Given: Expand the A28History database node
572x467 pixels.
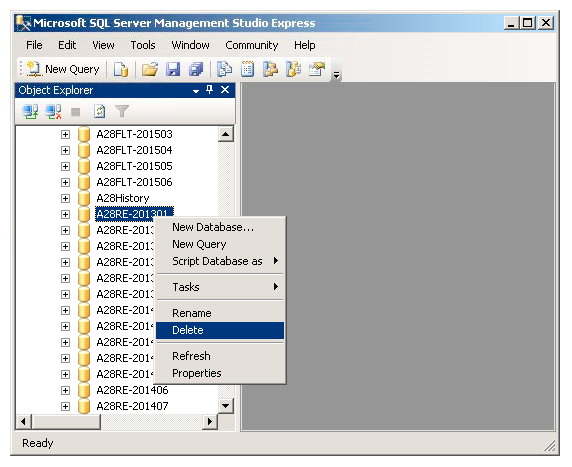Looking at the screenshot, I should coord(65,198).
